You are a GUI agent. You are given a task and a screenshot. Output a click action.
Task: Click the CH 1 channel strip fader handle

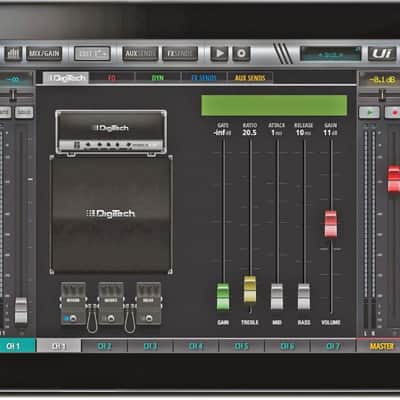point(21,311)
